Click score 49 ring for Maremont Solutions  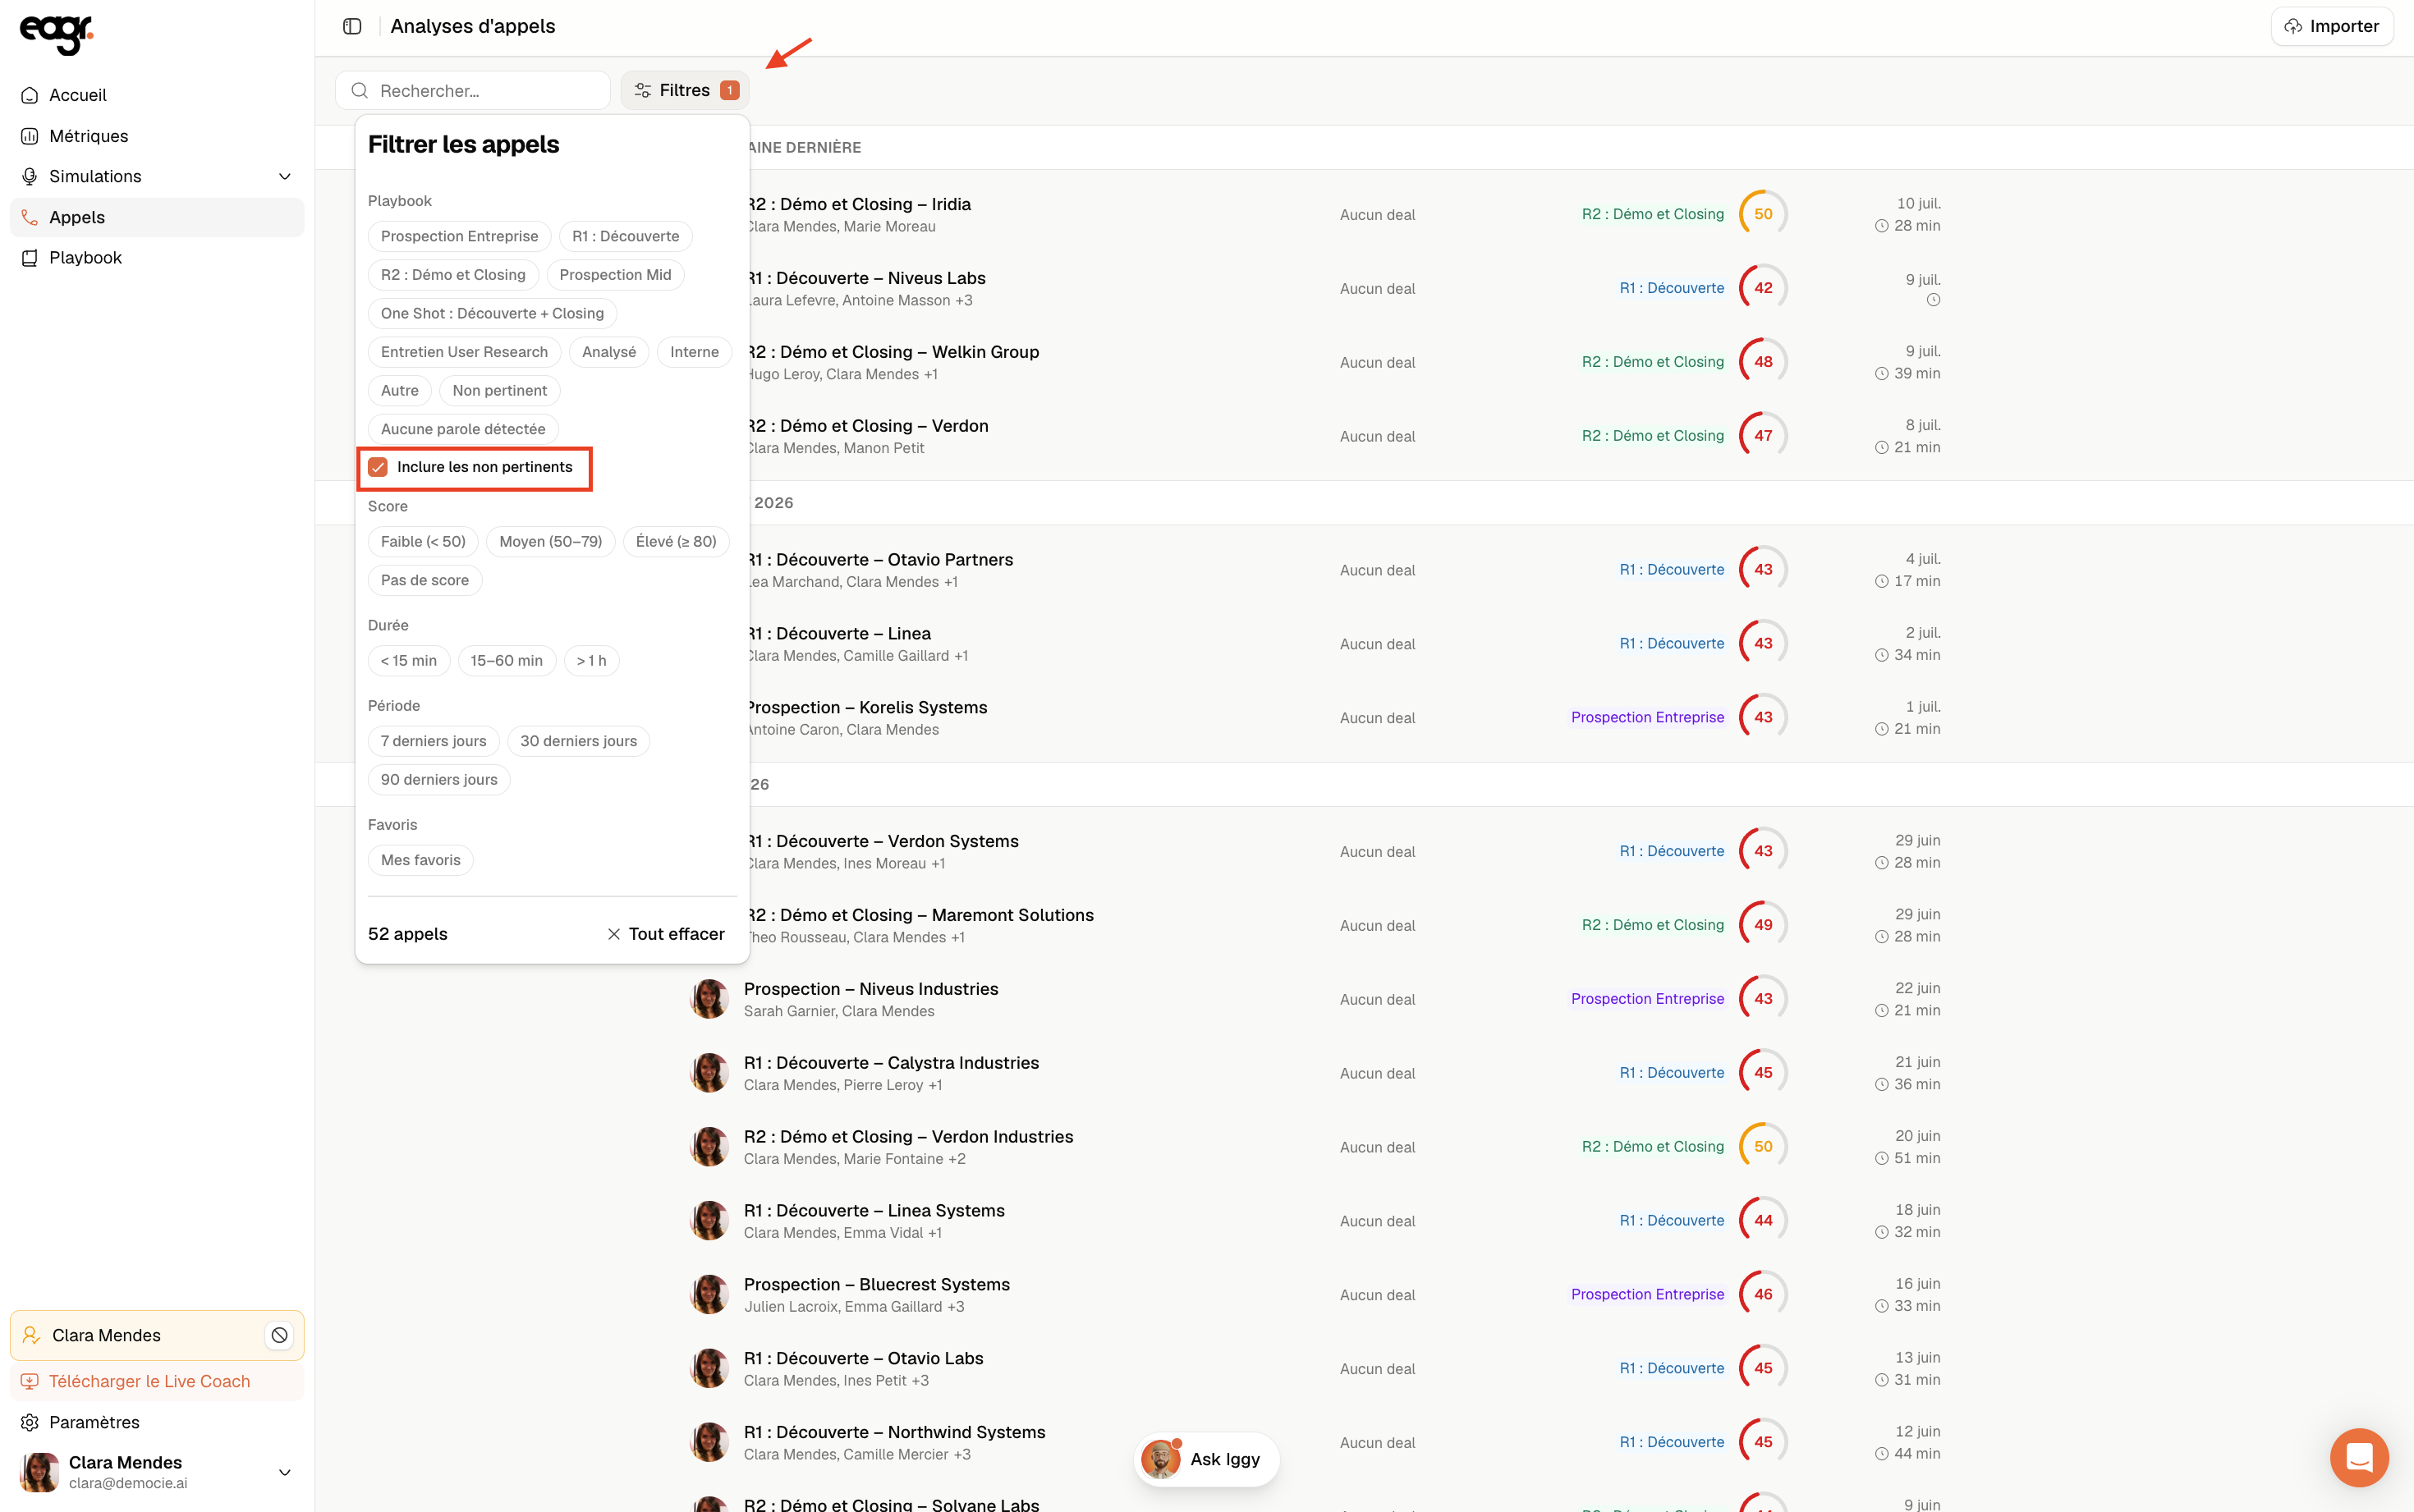(x=1763, y=925)
